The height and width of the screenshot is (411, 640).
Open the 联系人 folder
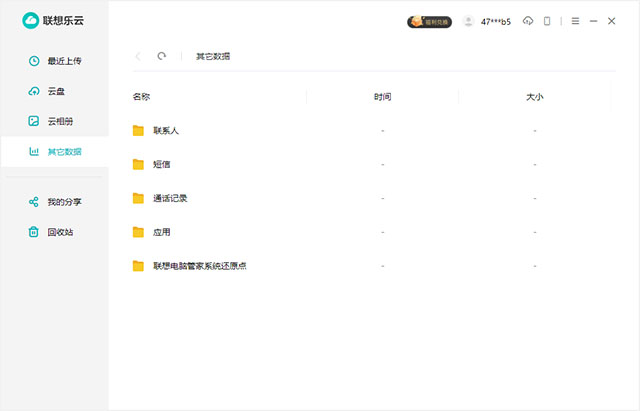coord(165,131)
